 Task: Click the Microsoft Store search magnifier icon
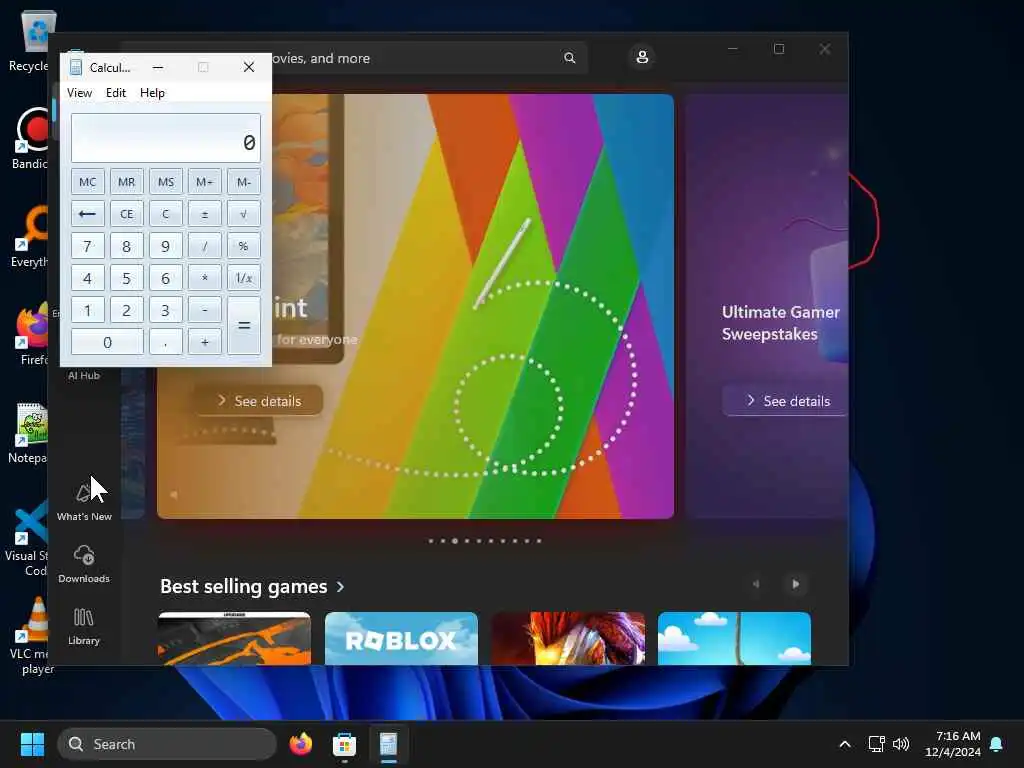569,58
